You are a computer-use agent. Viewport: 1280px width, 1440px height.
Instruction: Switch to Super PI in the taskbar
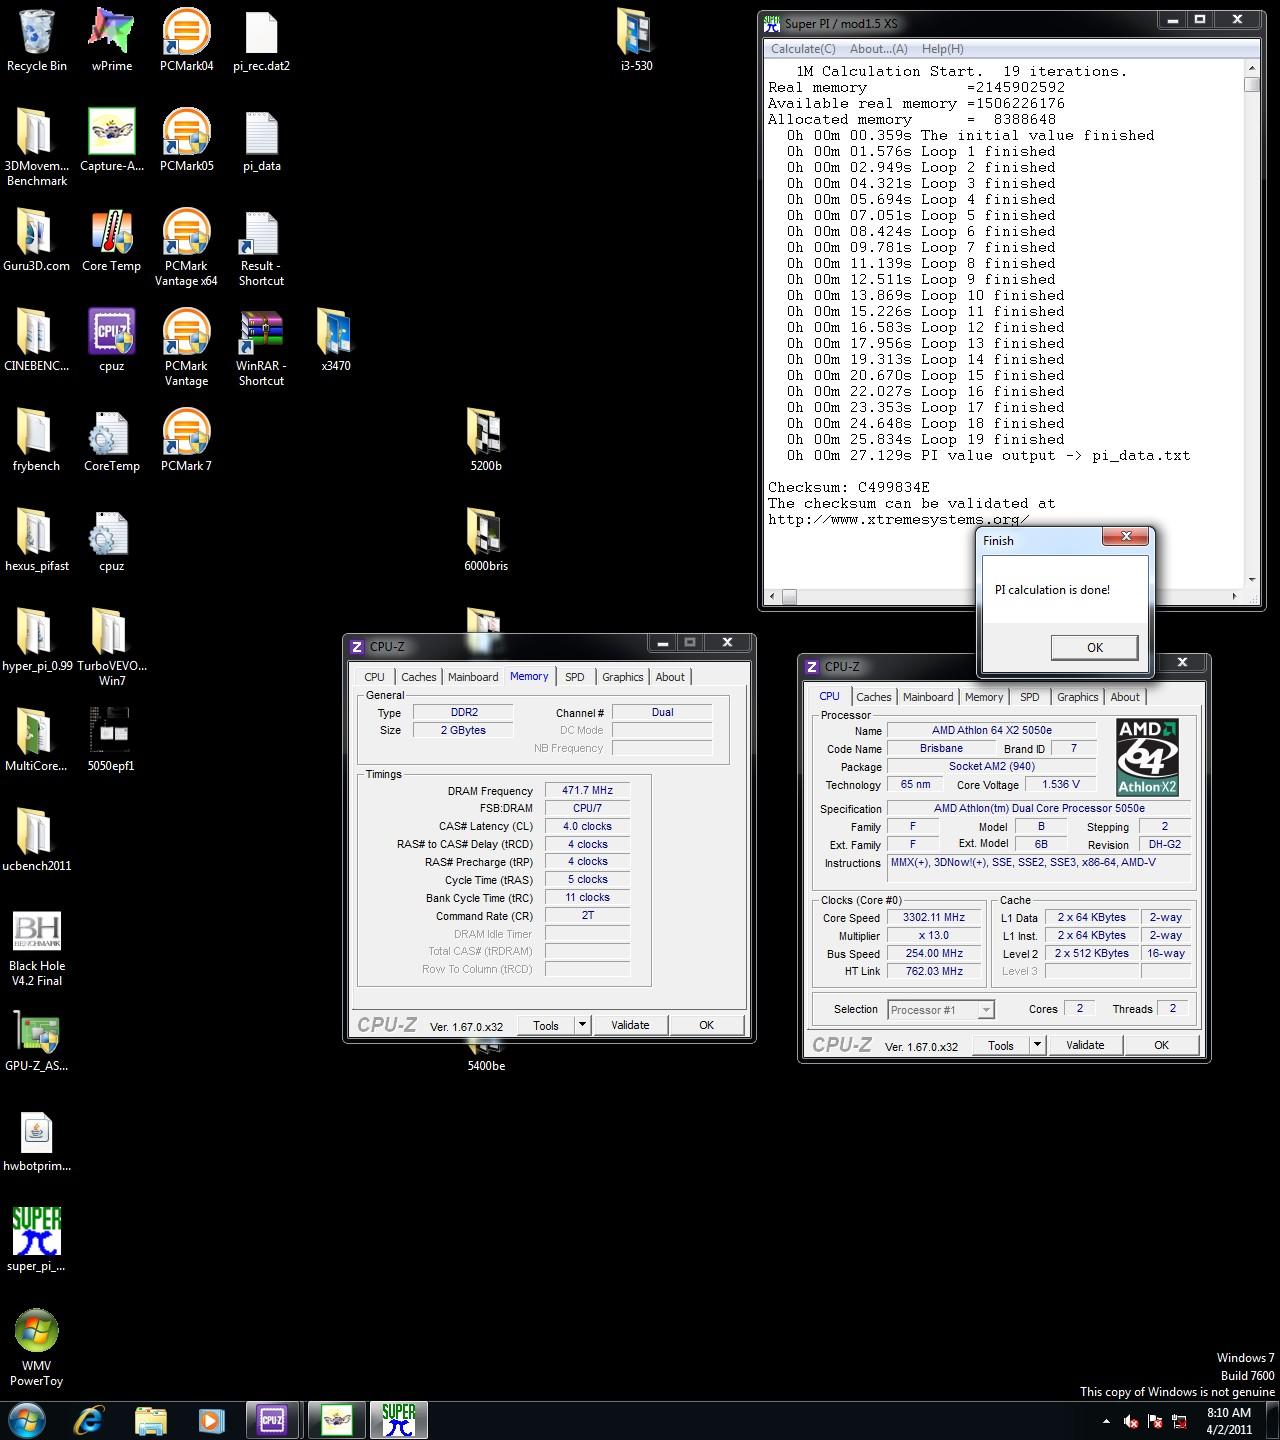398,1420
